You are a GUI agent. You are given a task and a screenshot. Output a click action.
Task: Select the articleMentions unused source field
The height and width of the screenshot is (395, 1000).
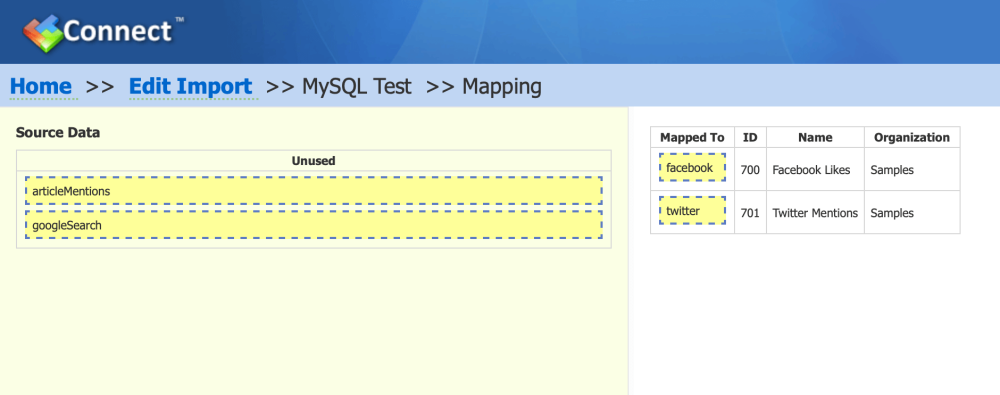coord(314,191)
